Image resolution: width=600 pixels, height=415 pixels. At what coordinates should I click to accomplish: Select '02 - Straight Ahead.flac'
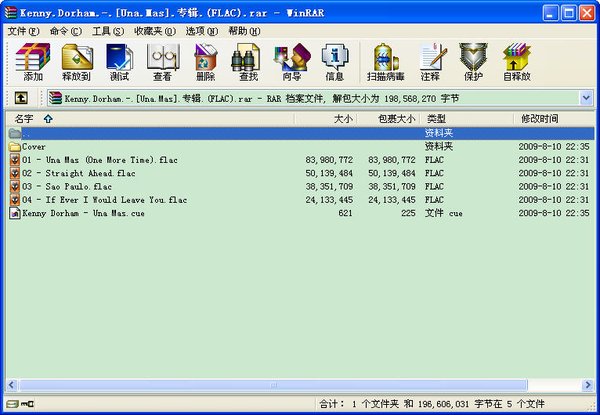(x=79, y=173)
